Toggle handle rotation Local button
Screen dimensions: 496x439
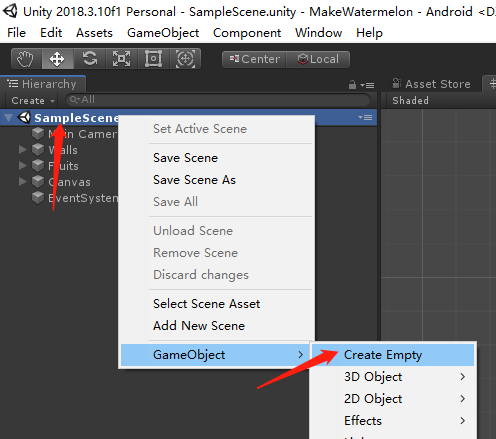click(x=318, y=59)
